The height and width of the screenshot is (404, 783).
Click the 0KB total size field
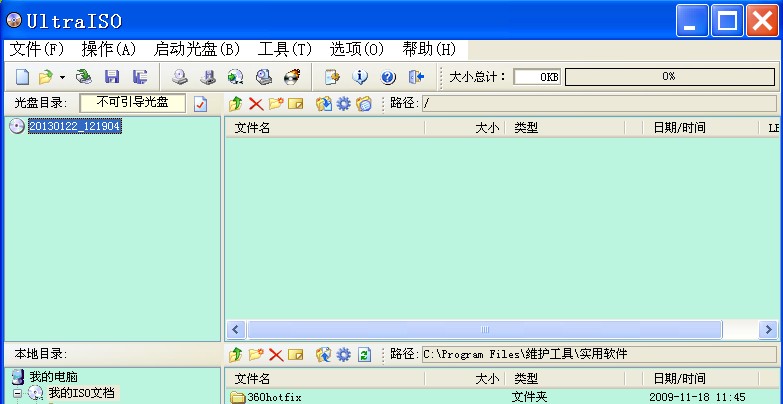pos(537,77)
